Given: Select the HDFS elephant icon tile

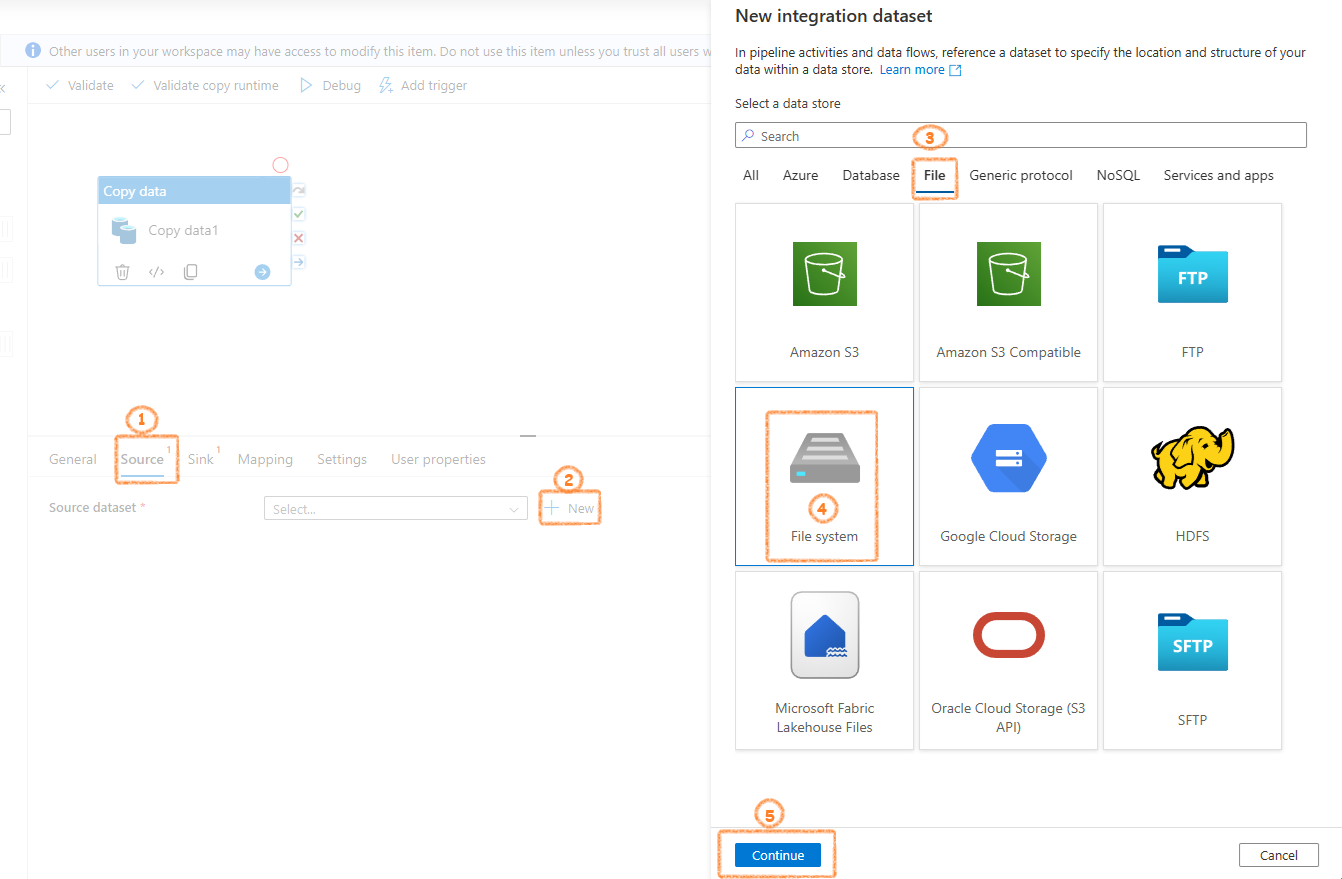Looking at the screenshot, I should [x=1192, y=476].
